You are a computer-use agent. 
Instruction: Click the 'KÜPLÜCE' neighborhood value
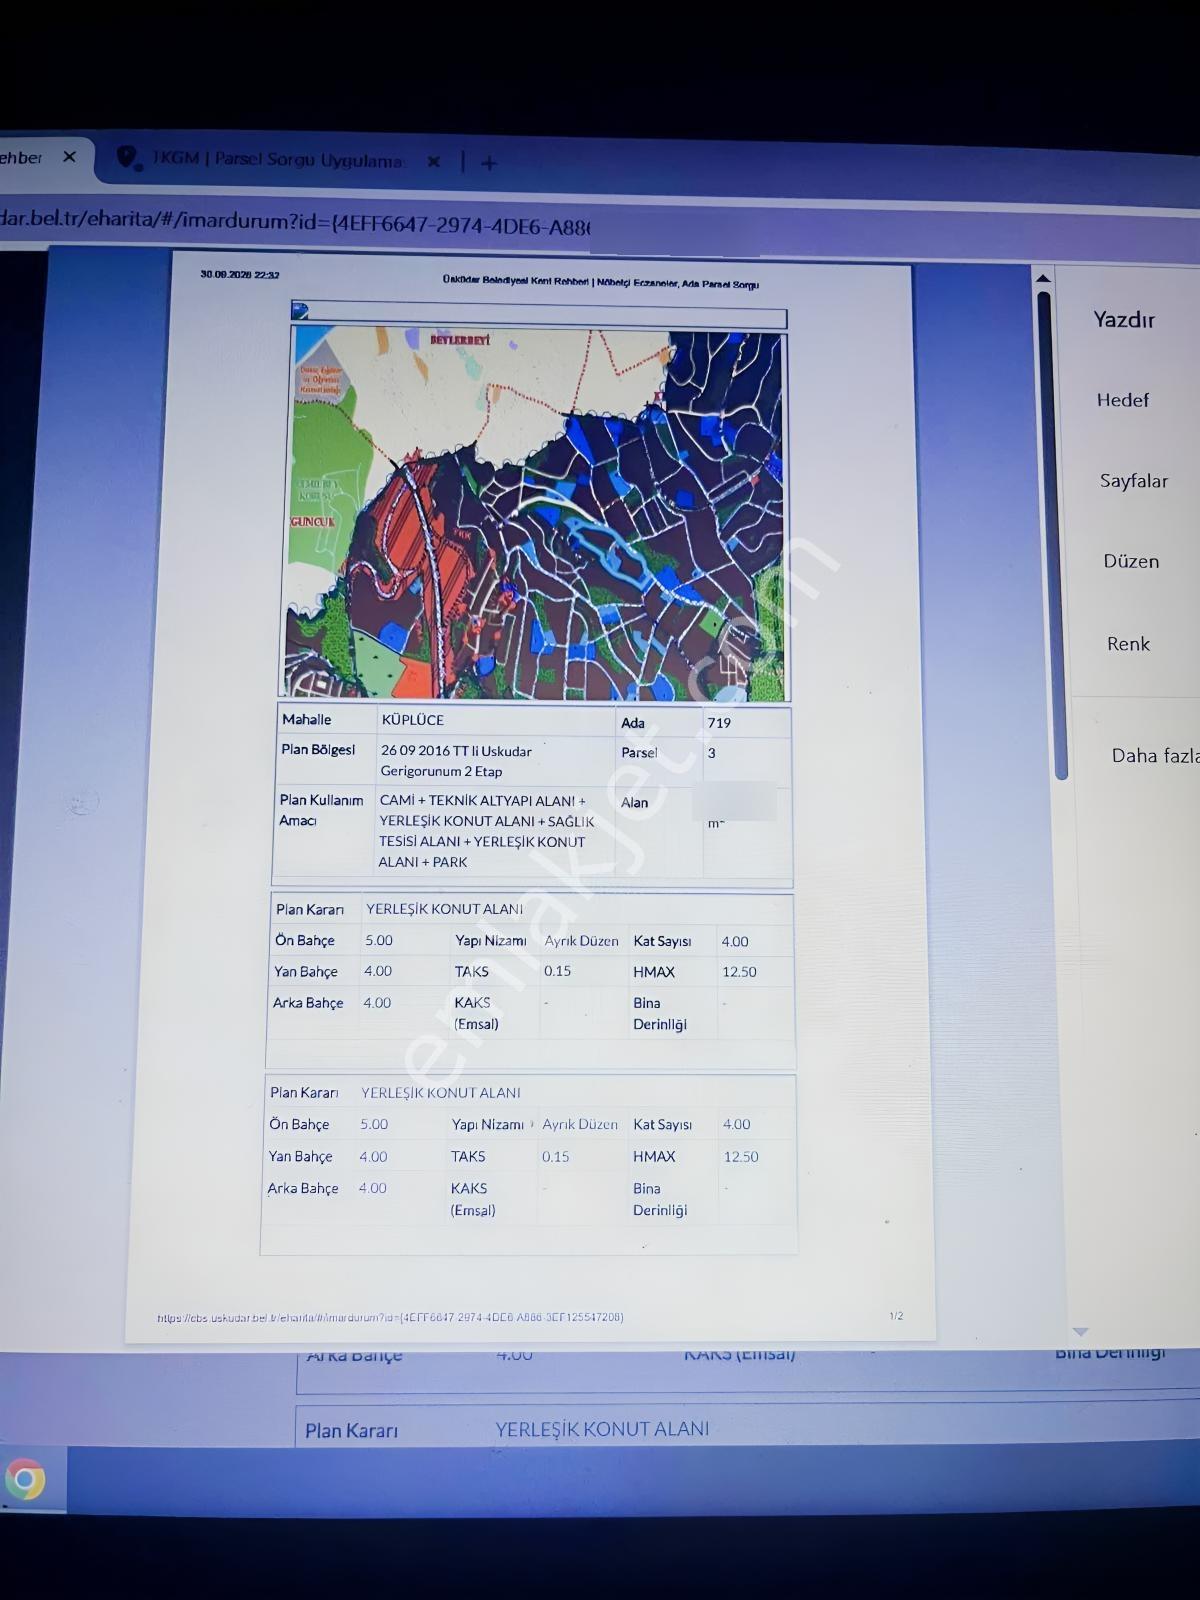[x=412, y=720]
